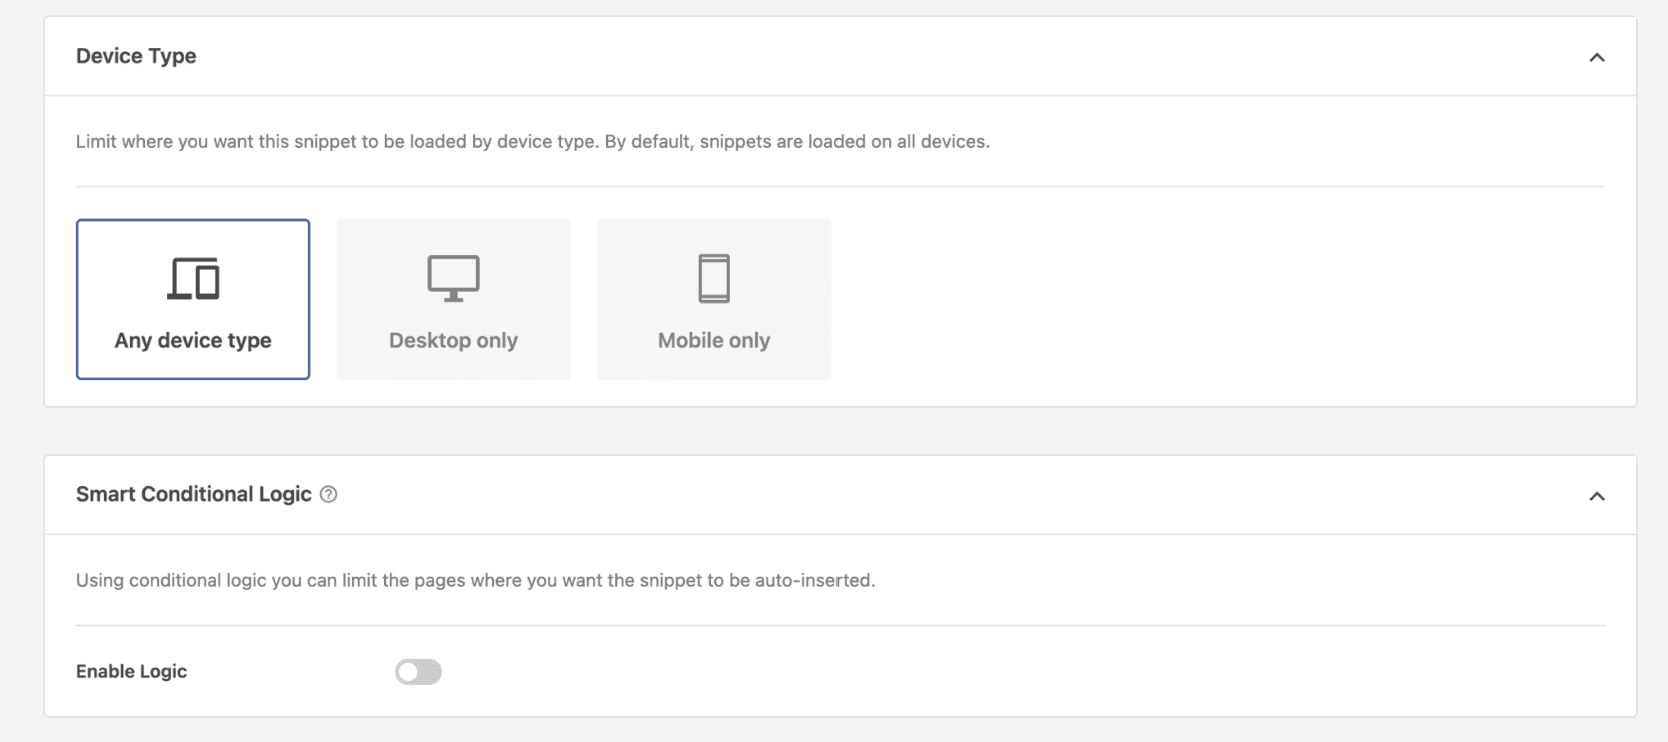Click the conditional logic description text
The height and width of the screenshot is (742, 1668).
coord(475,580)
